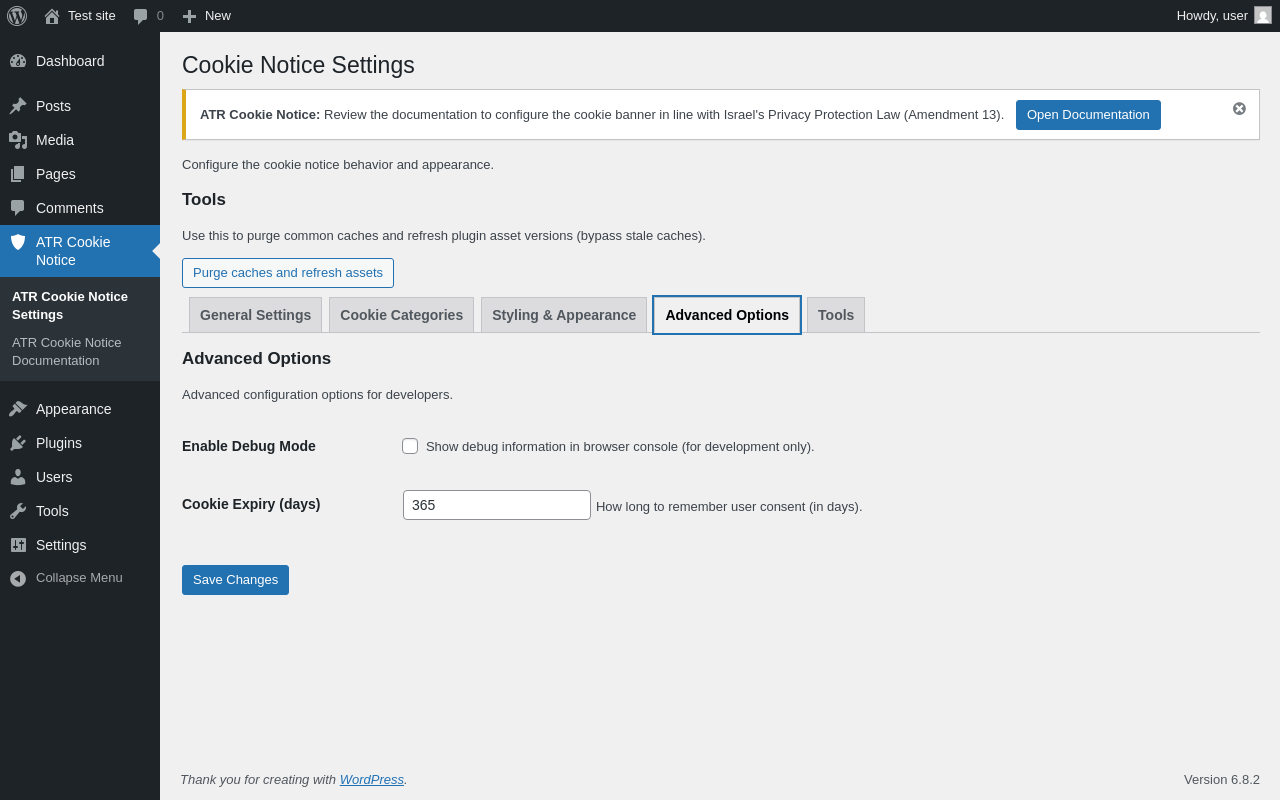Click the Show debug information checkbox label
Viewport: 1280px width, 800px height.
(x=620, y=446)
